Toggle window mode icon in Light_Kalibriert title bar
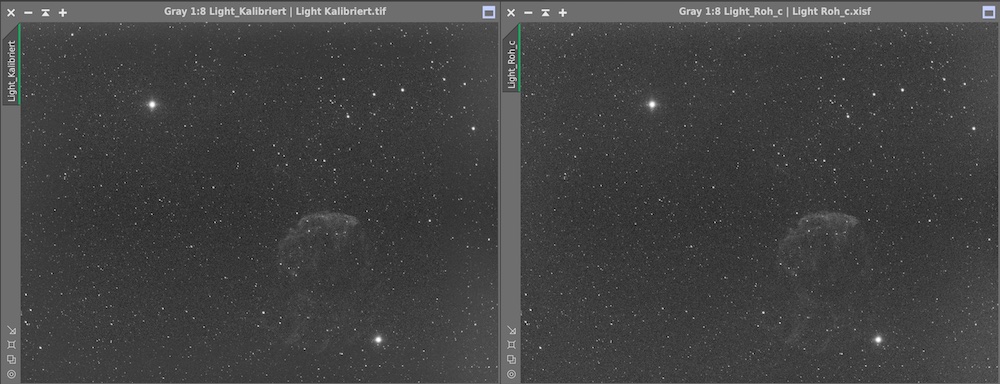 click(x=489, y=12)
